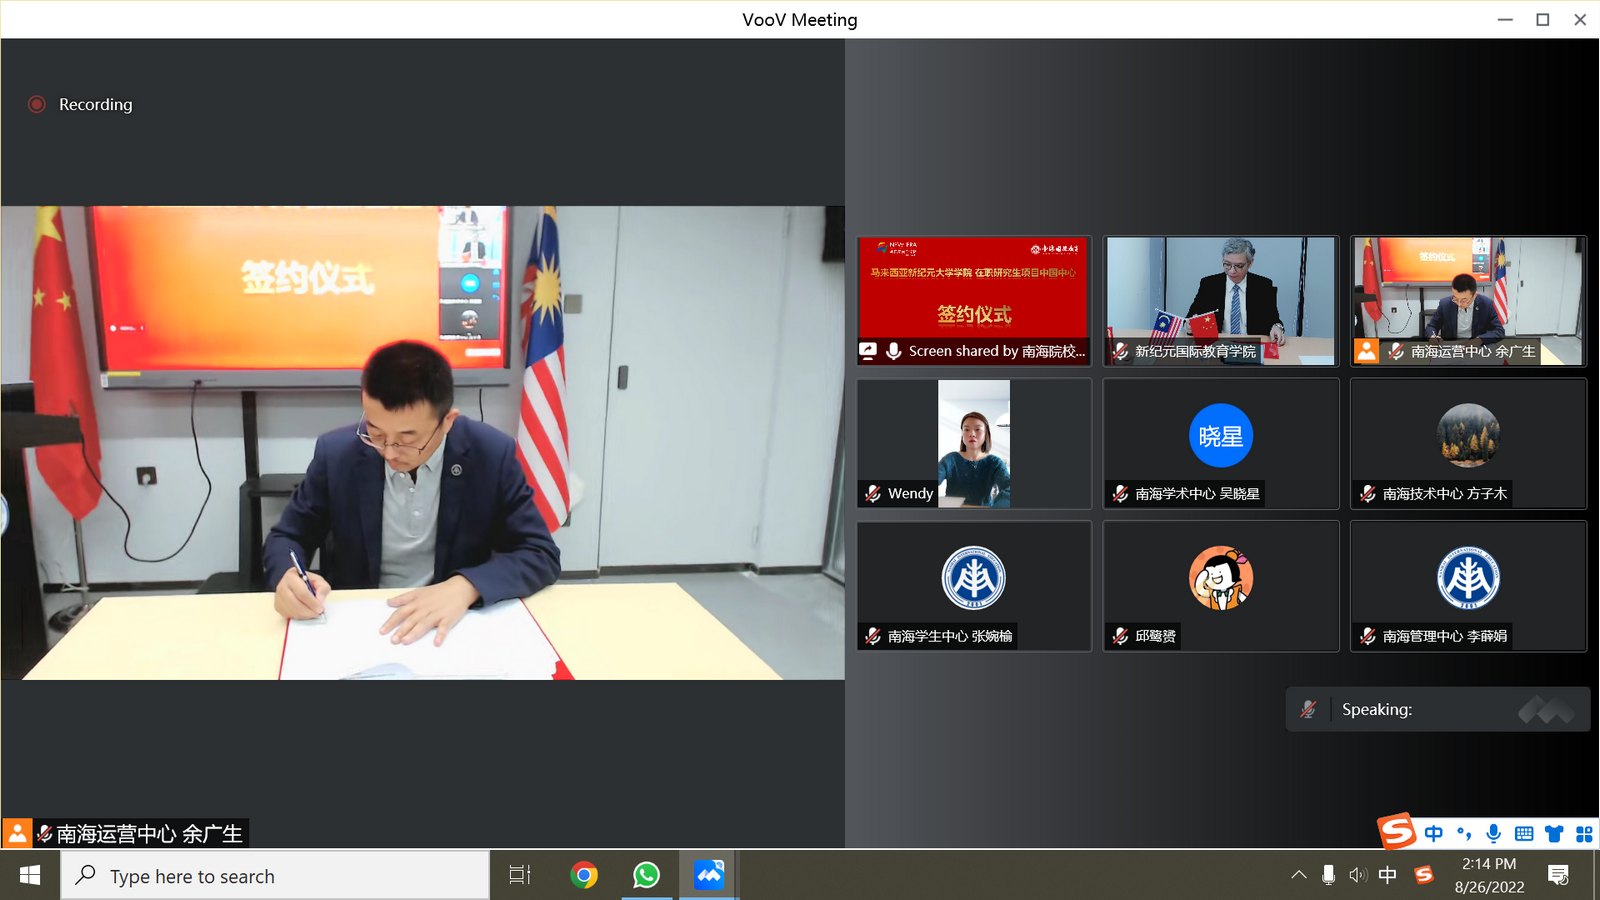
Task: Click the 南海学术中心 吴晓星 name label
Action: [x=1197, y=493]
